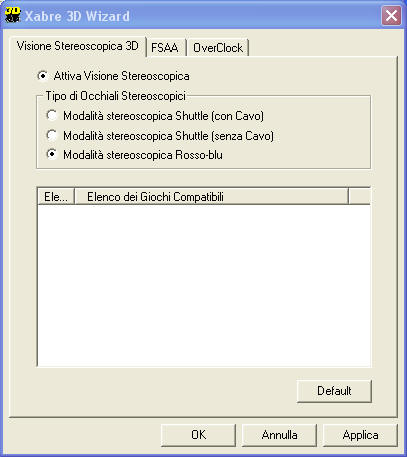Click the Xabre 3D title bar icon
Viewport: 407px width, 457px height.
click(x=13, y=15)
